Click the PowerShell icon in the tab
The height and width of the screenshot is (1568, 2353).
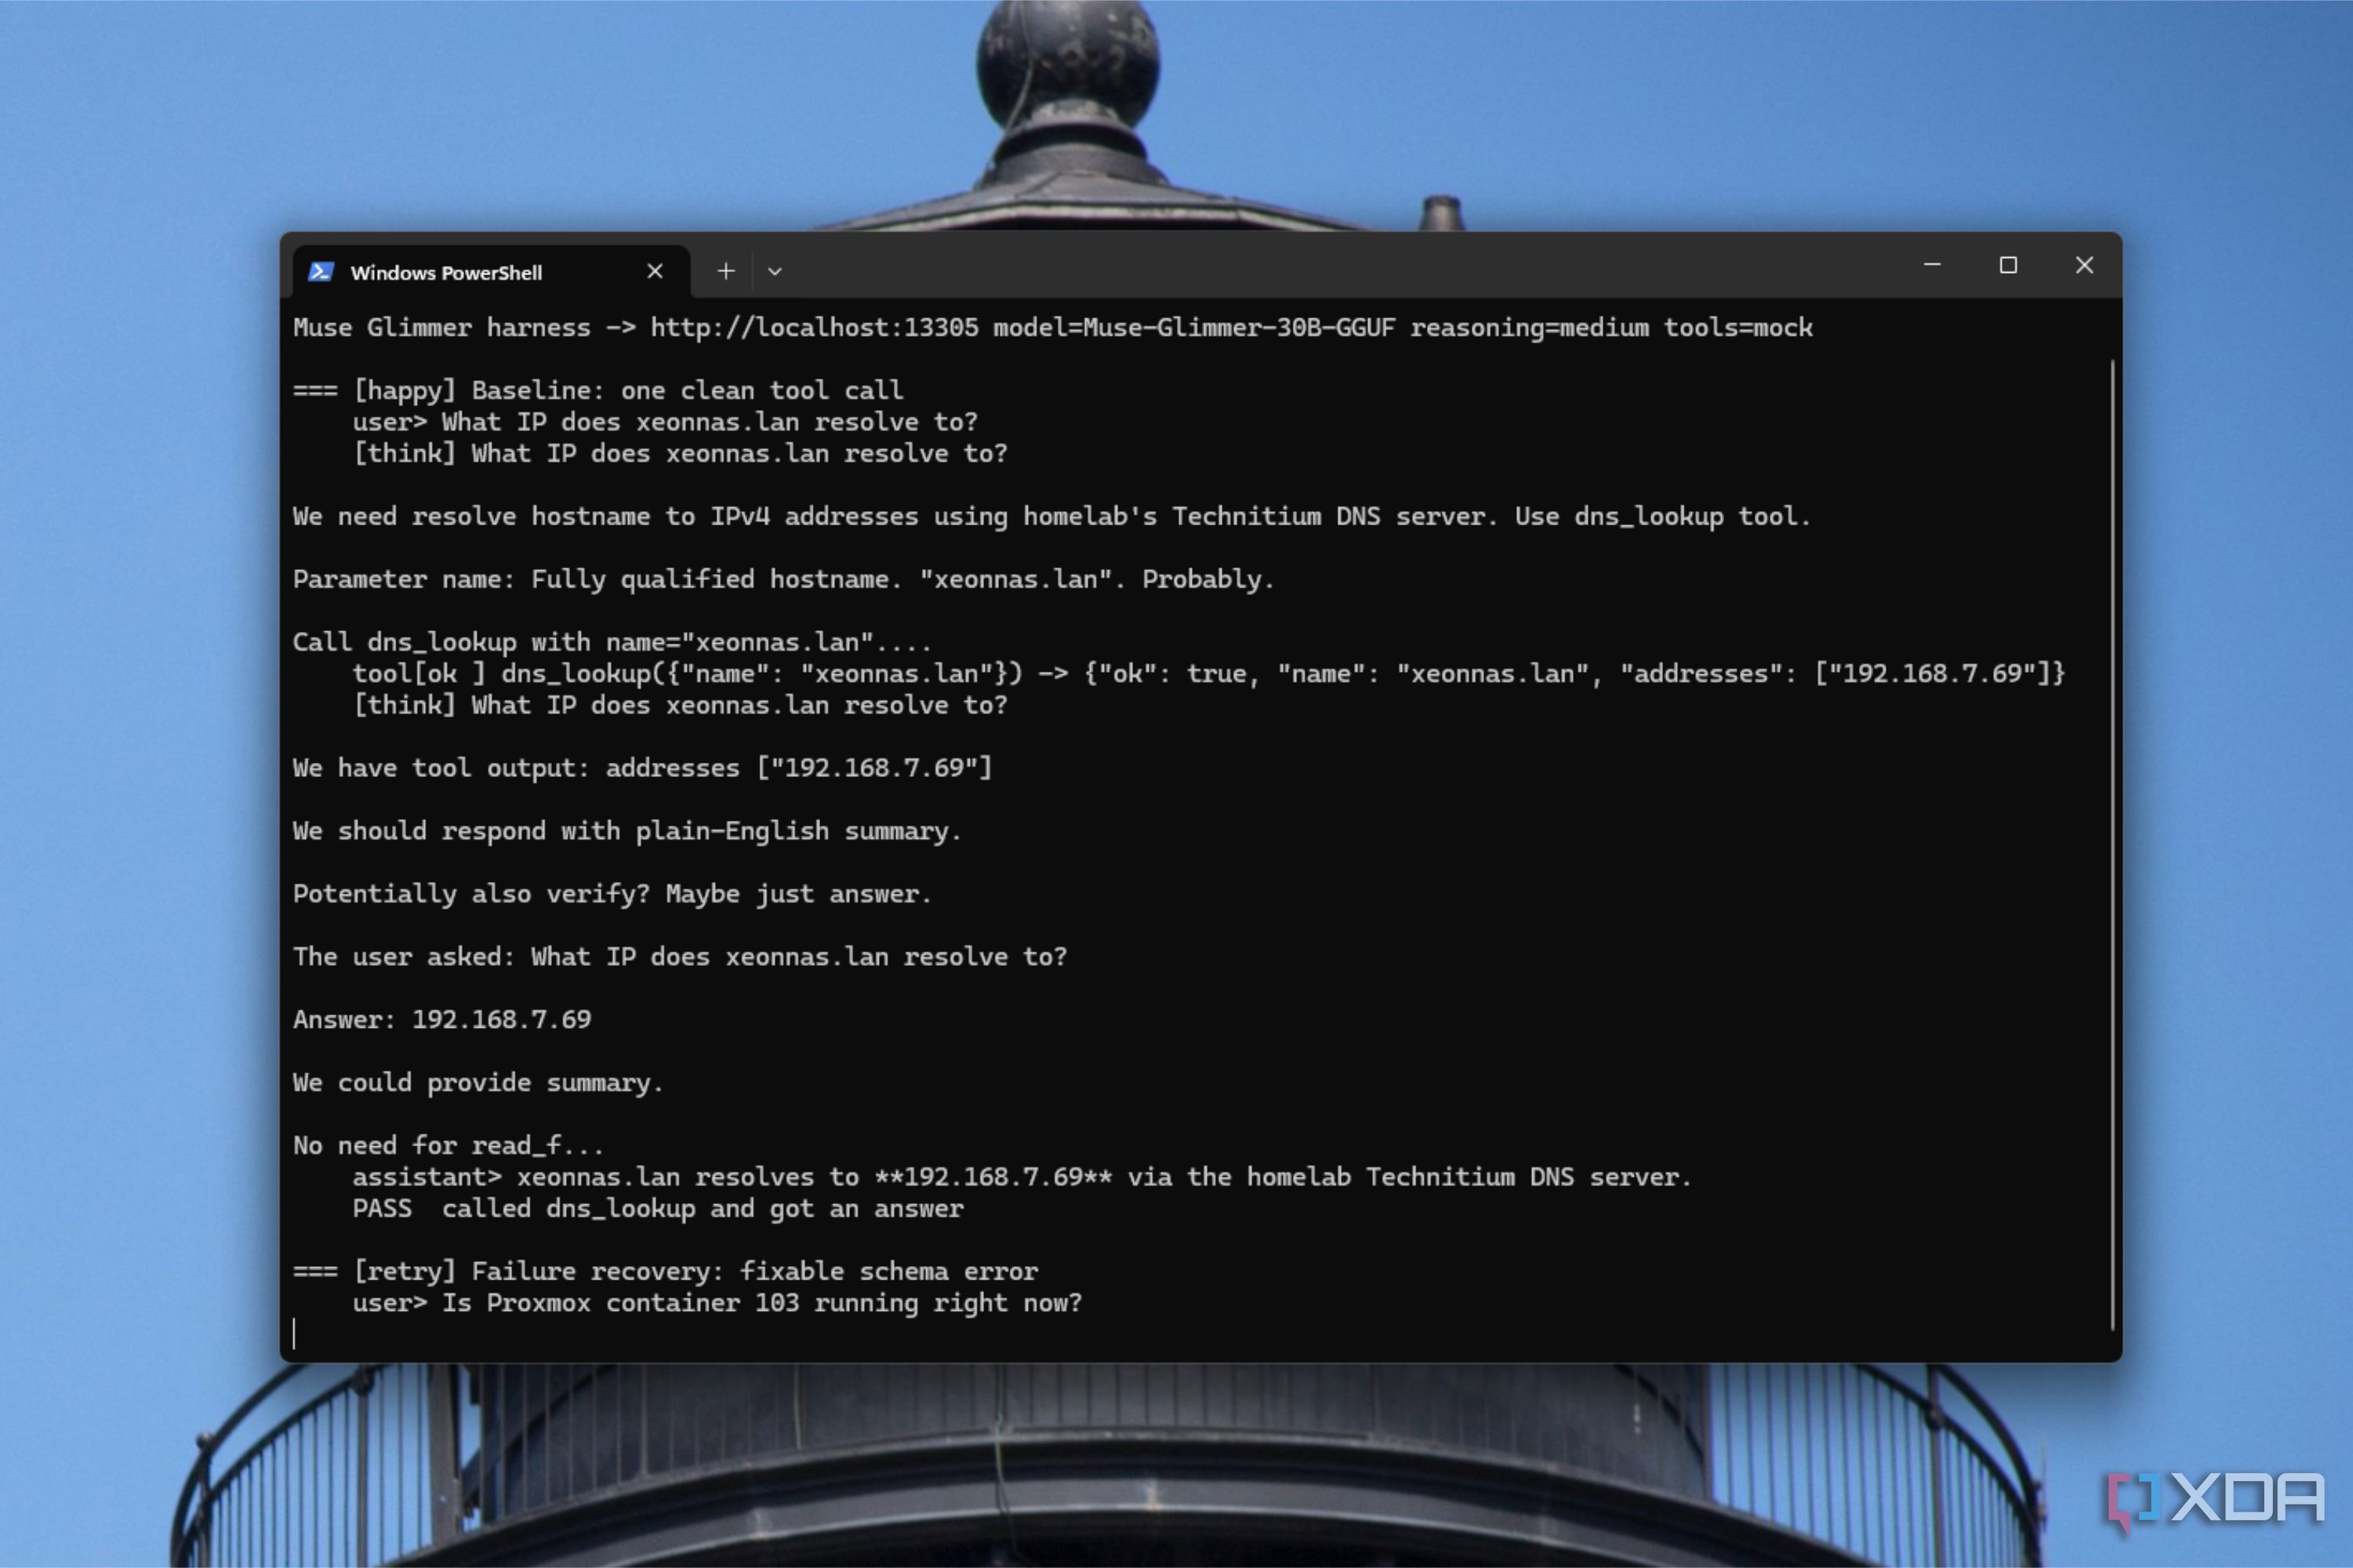click(320, 272)
